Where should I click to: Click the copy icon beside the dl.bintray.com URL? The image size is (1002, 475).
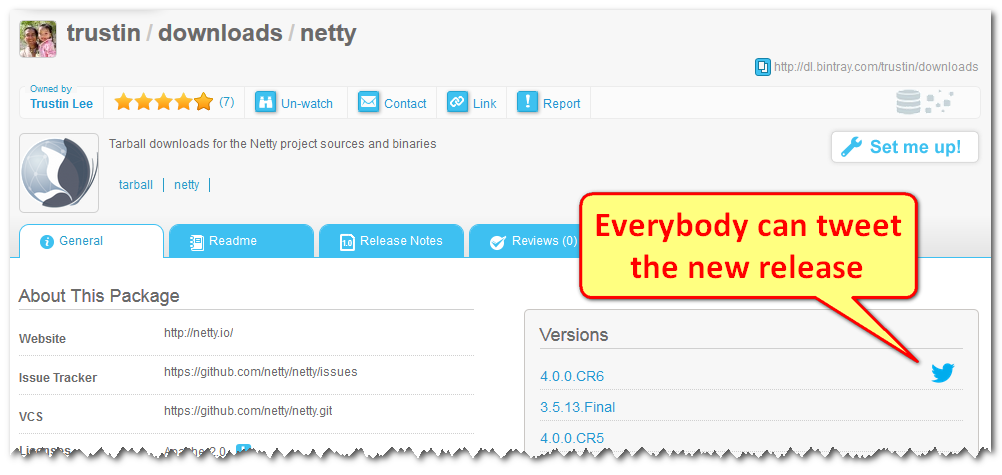coord(763,67)
